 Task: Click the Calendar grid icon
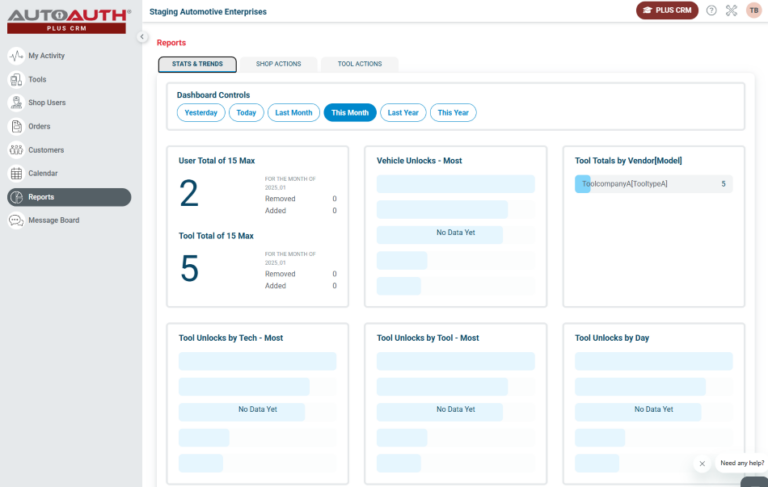pyautogui.click(x=16, y=173)
